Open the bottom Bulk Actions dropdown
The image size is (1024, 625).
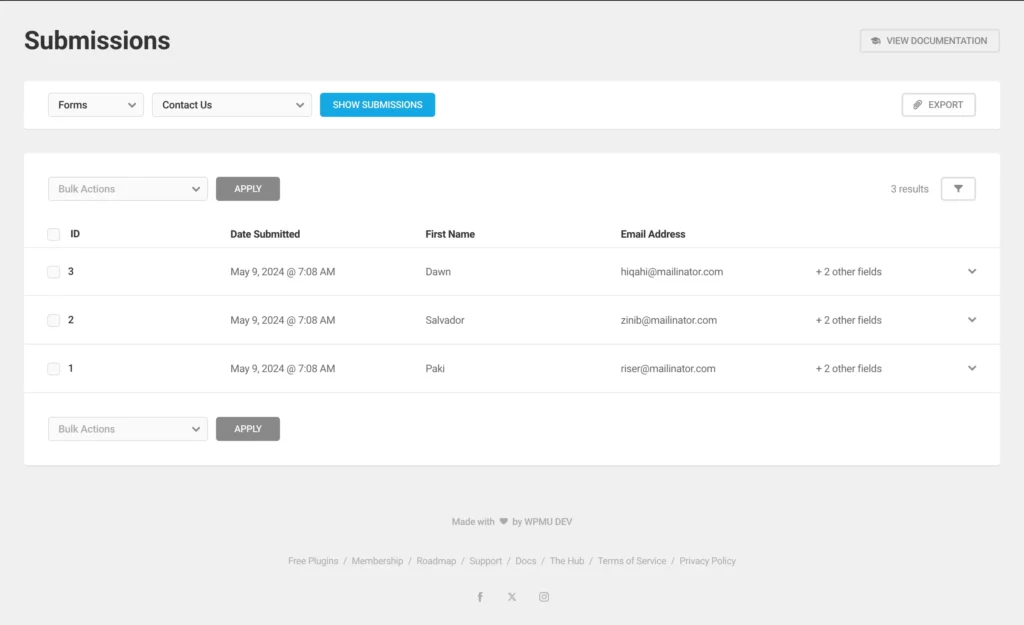pos(128,429)
